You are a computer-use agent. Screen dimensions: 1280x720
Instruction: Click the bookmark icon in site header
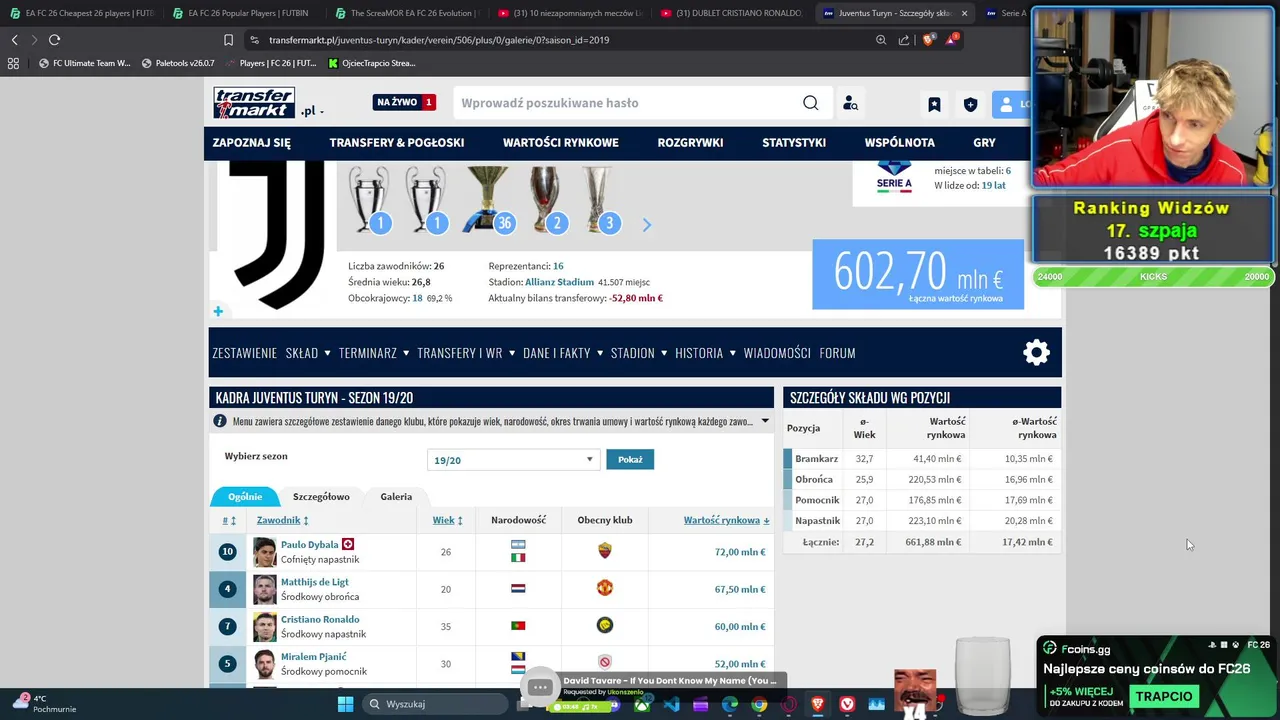934,104
